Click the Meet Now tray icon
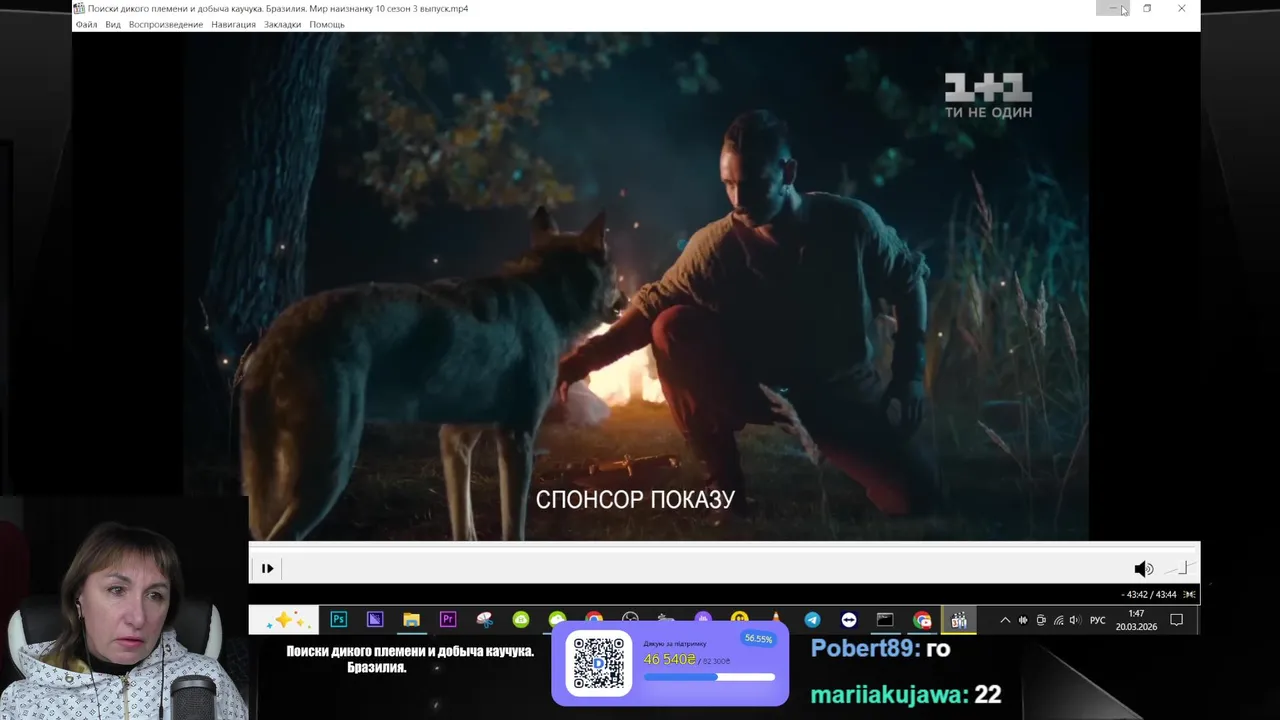Viewport: 1280px width, 720px height. click(1041, 620)
